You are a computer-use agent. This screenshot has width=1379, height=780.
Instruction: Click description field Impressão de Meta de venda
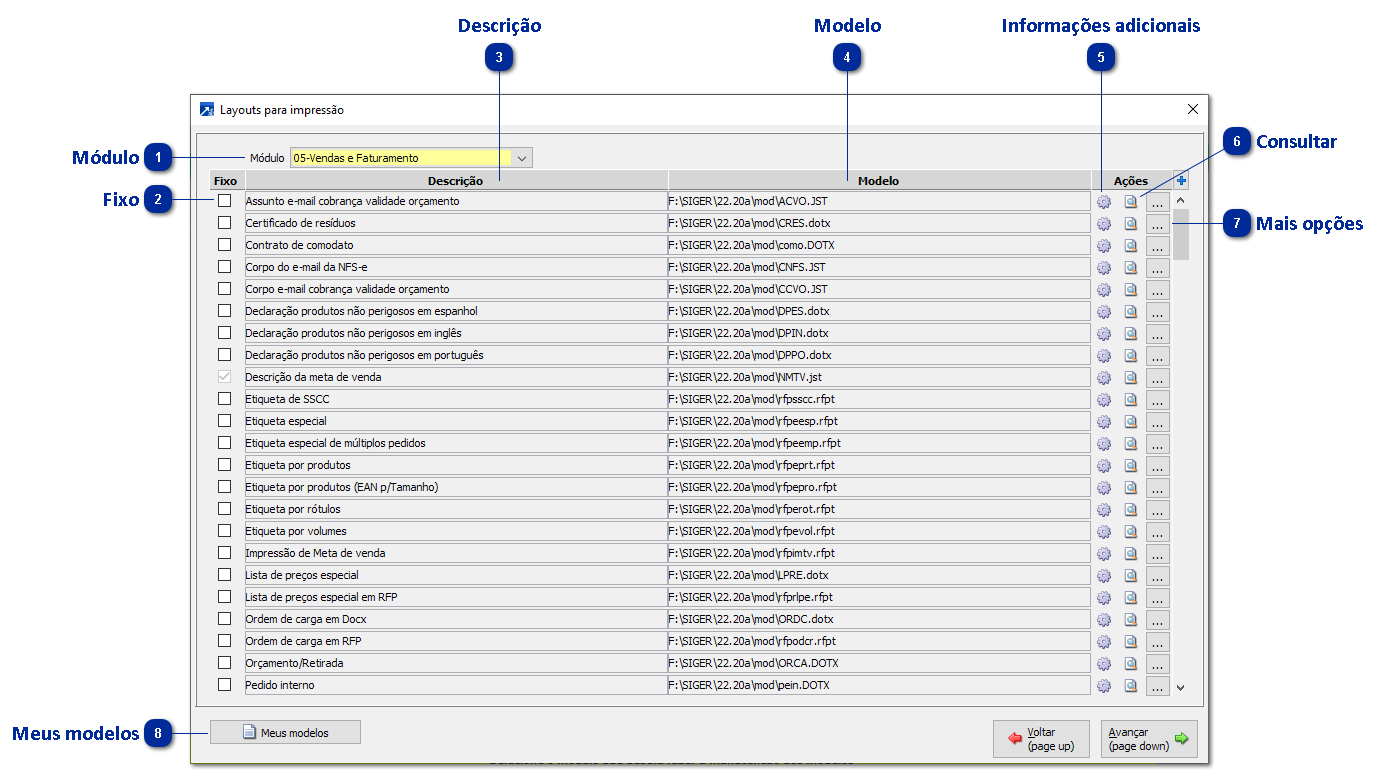(456, 554)
